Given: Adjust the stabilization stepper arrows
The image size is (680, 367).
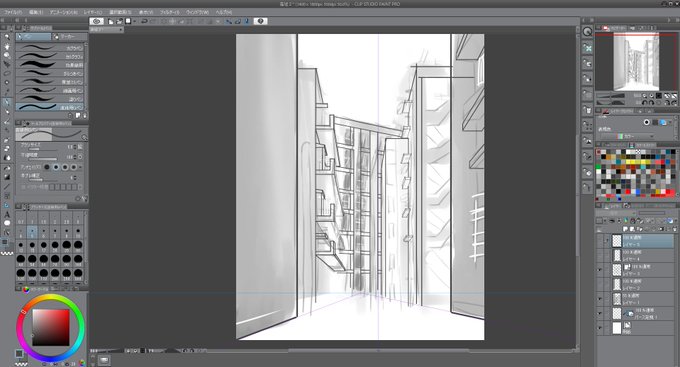Looking at the screenshot, I should click(x=75, y=177).
